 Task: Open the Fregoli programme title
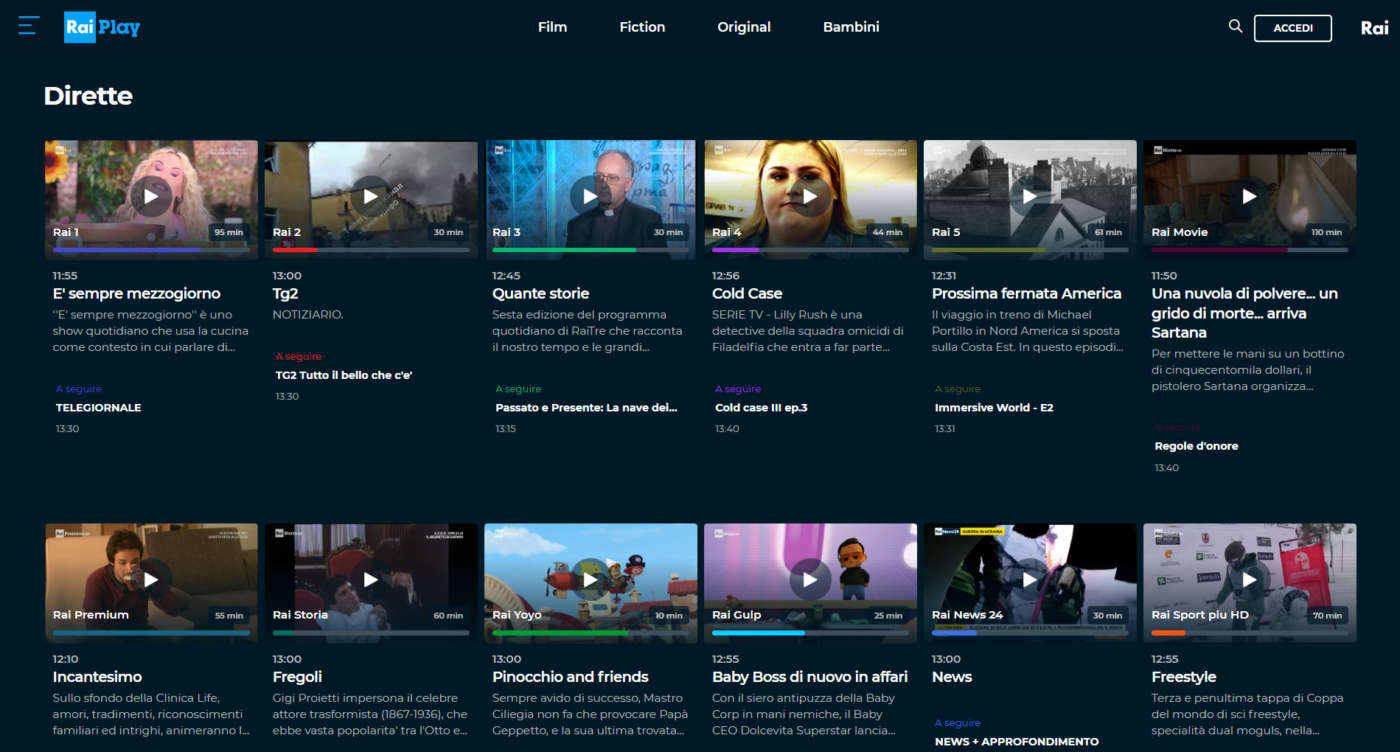pyautogui.click(x=298, y=677)
